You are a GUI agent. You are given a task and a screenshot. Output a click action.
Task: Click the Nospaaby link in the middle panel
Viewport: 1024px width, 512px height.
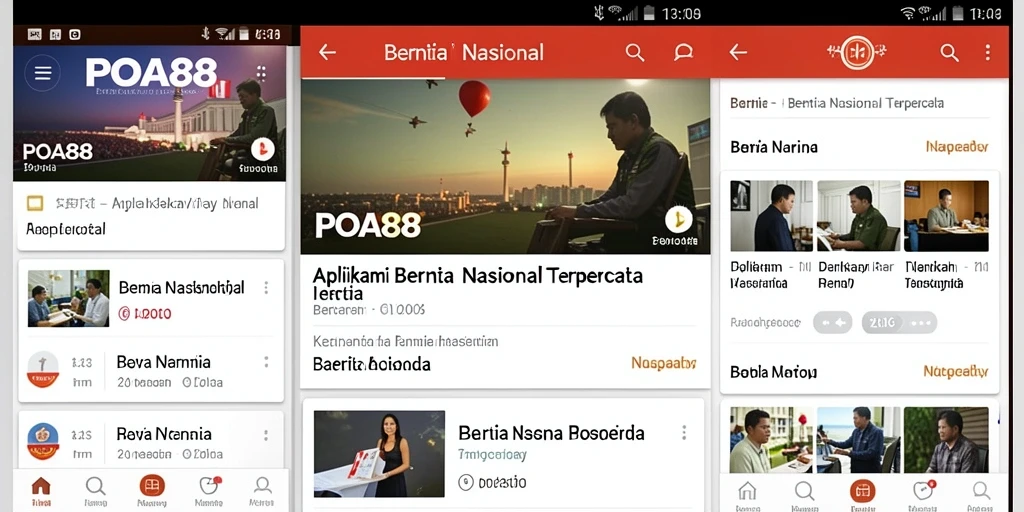[664, 363]
